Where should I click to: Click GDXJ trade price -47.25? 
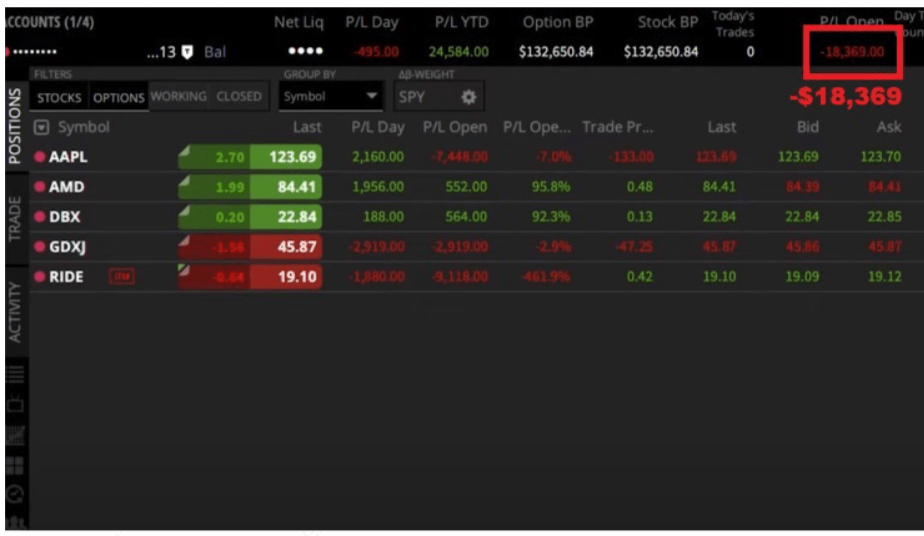[634, 247]
